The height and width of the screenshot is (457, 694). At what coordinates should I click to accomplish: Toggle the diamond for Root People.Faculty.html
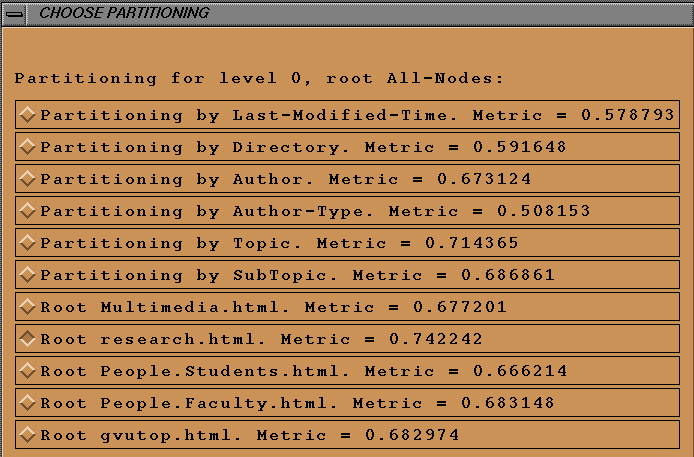click(x=28, y=403)
